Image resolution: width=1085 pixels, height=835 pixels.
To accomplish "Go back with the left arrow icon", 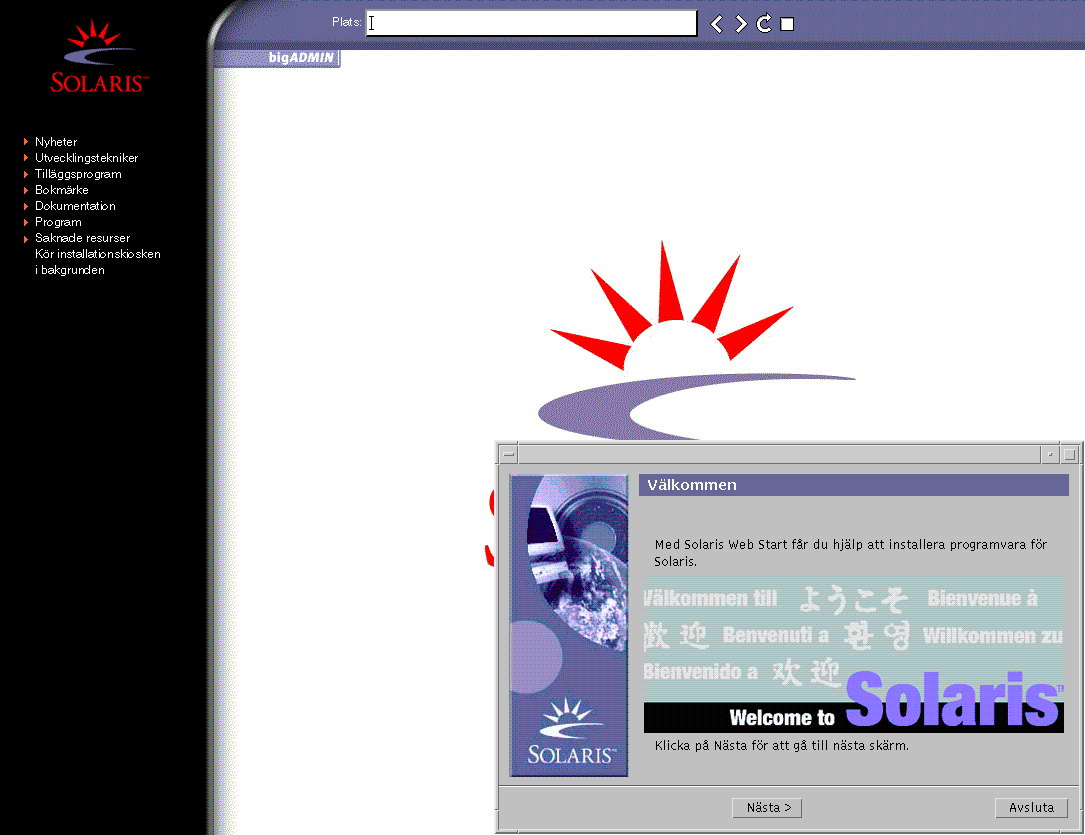I will 717,24.
